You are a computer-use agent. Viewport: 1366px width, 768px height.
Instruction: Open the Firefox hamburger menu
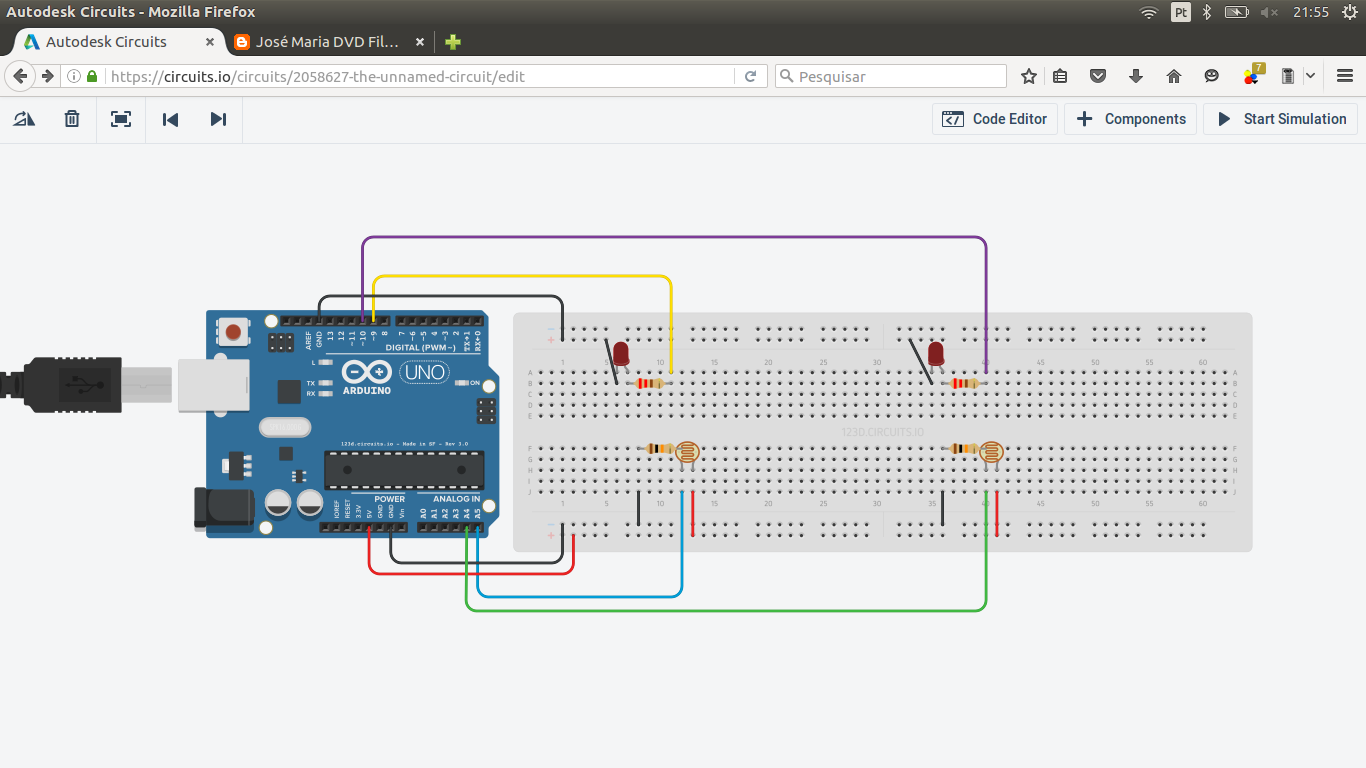pos(1345,76)
